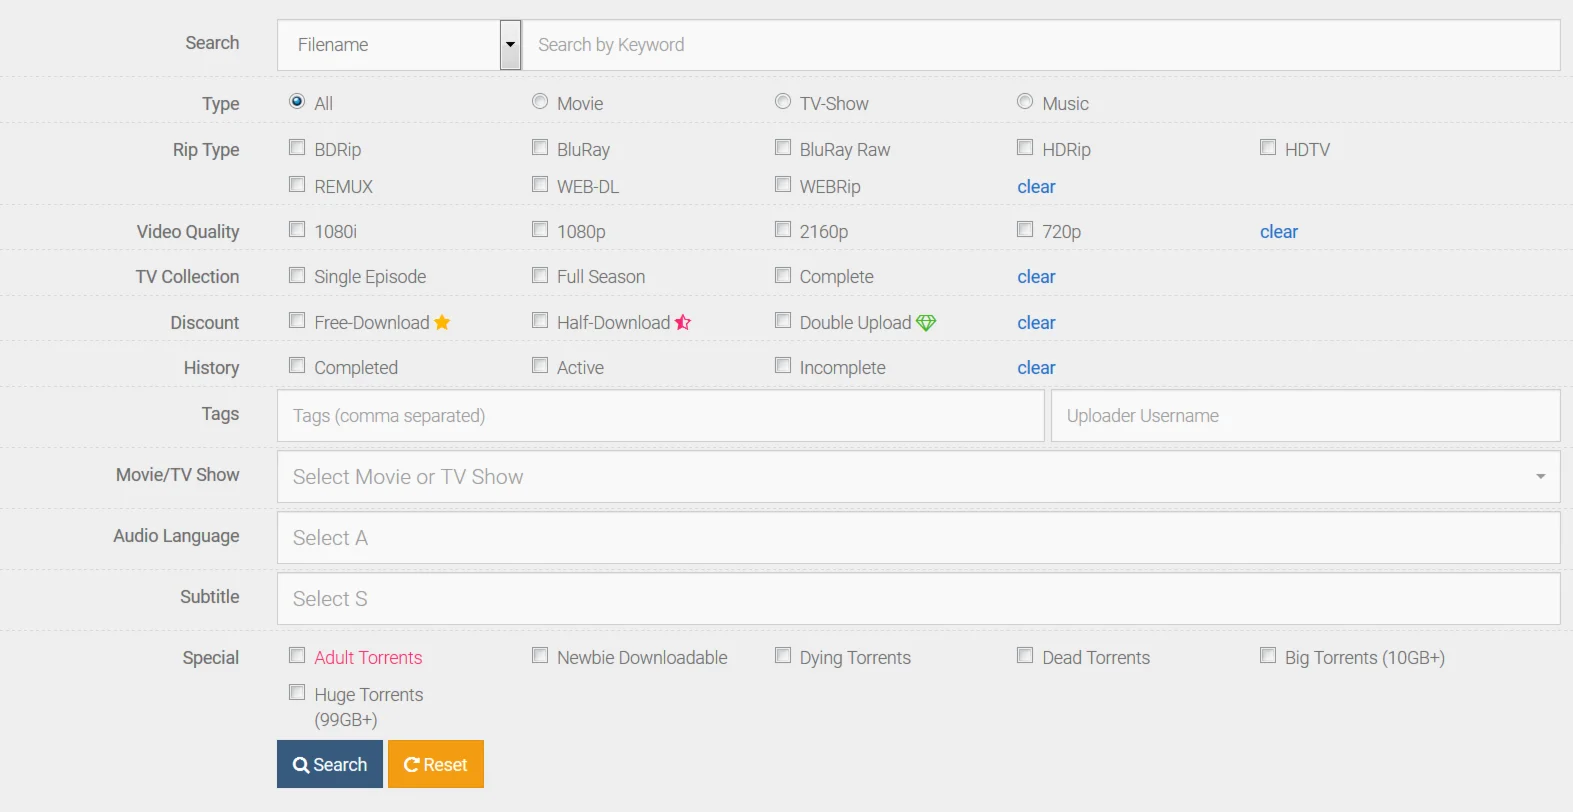Select the Music type radio button
Image resolution: width=1573 pixels, height=812 pixels.
1025,102
